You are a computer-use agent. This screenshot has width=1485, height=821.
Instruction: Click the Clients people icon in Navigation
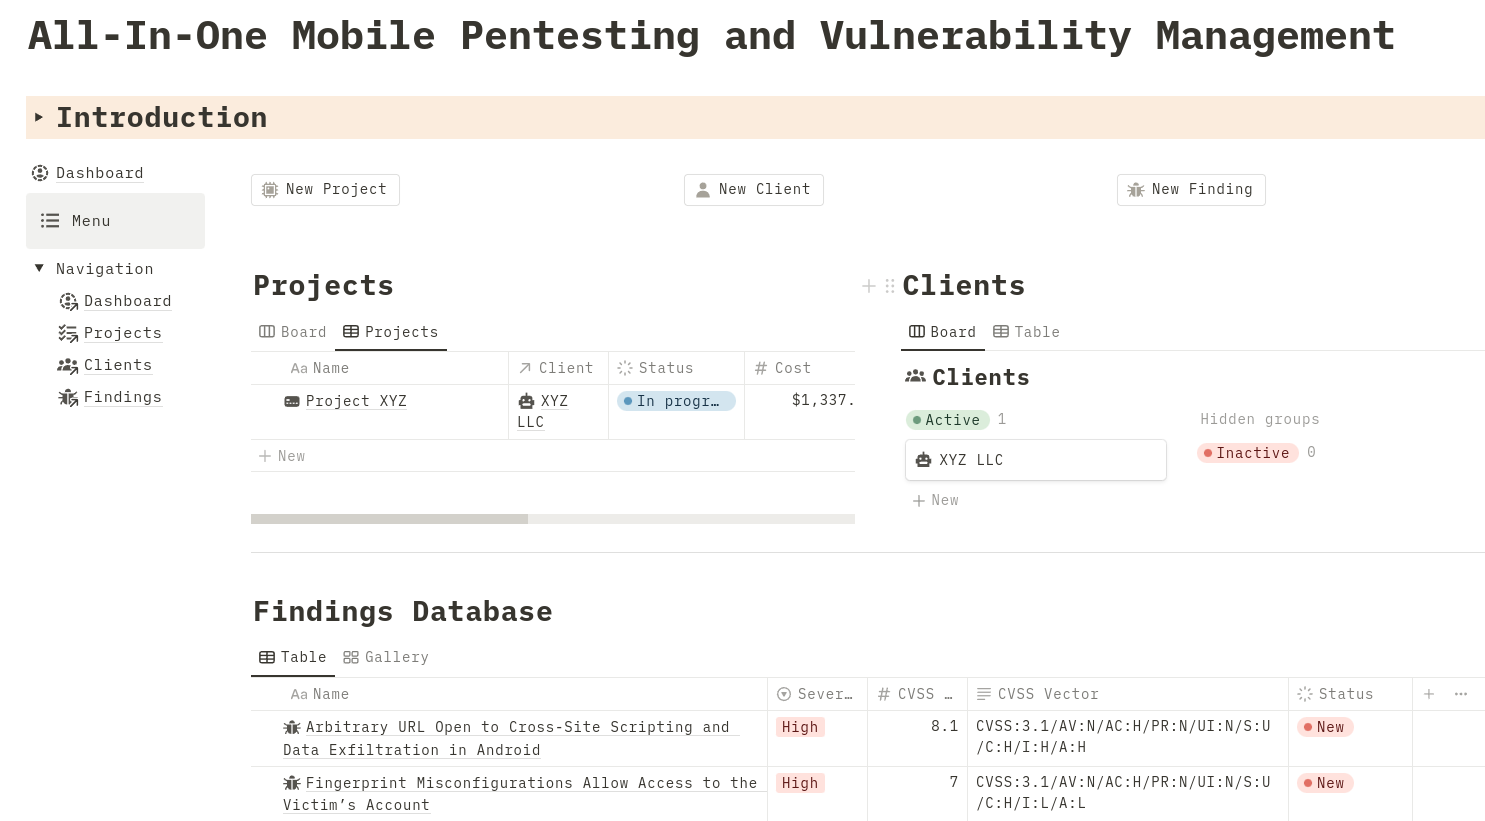[68, 365]
